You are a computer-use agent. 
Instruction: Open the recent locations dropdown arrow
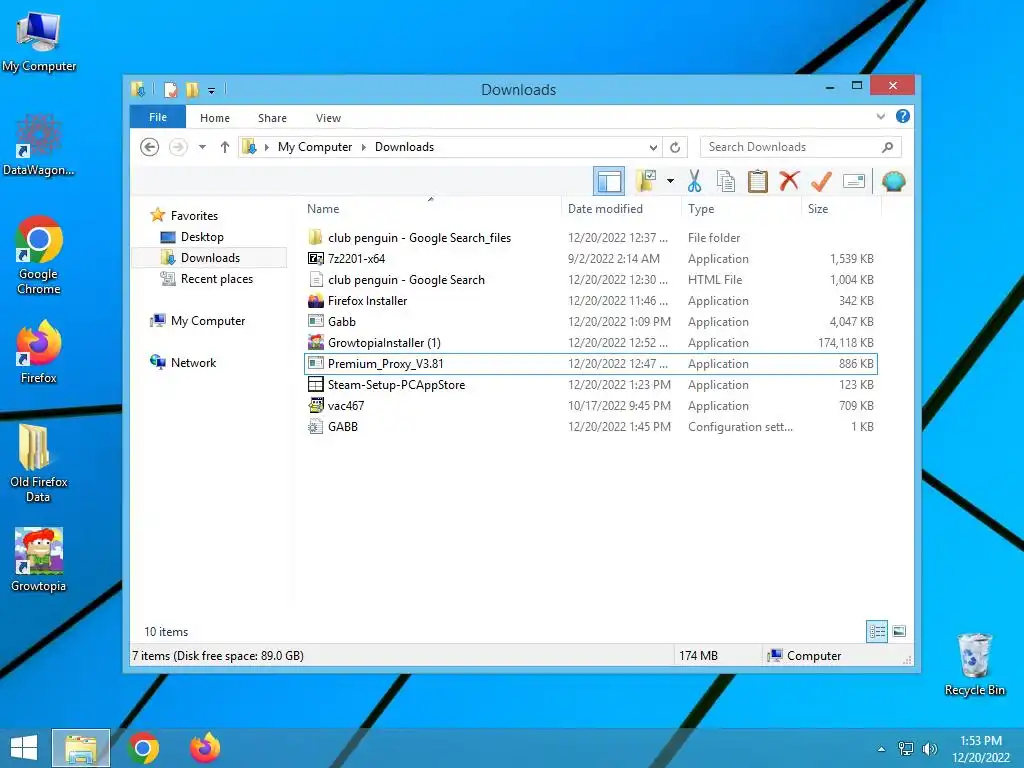202,147
